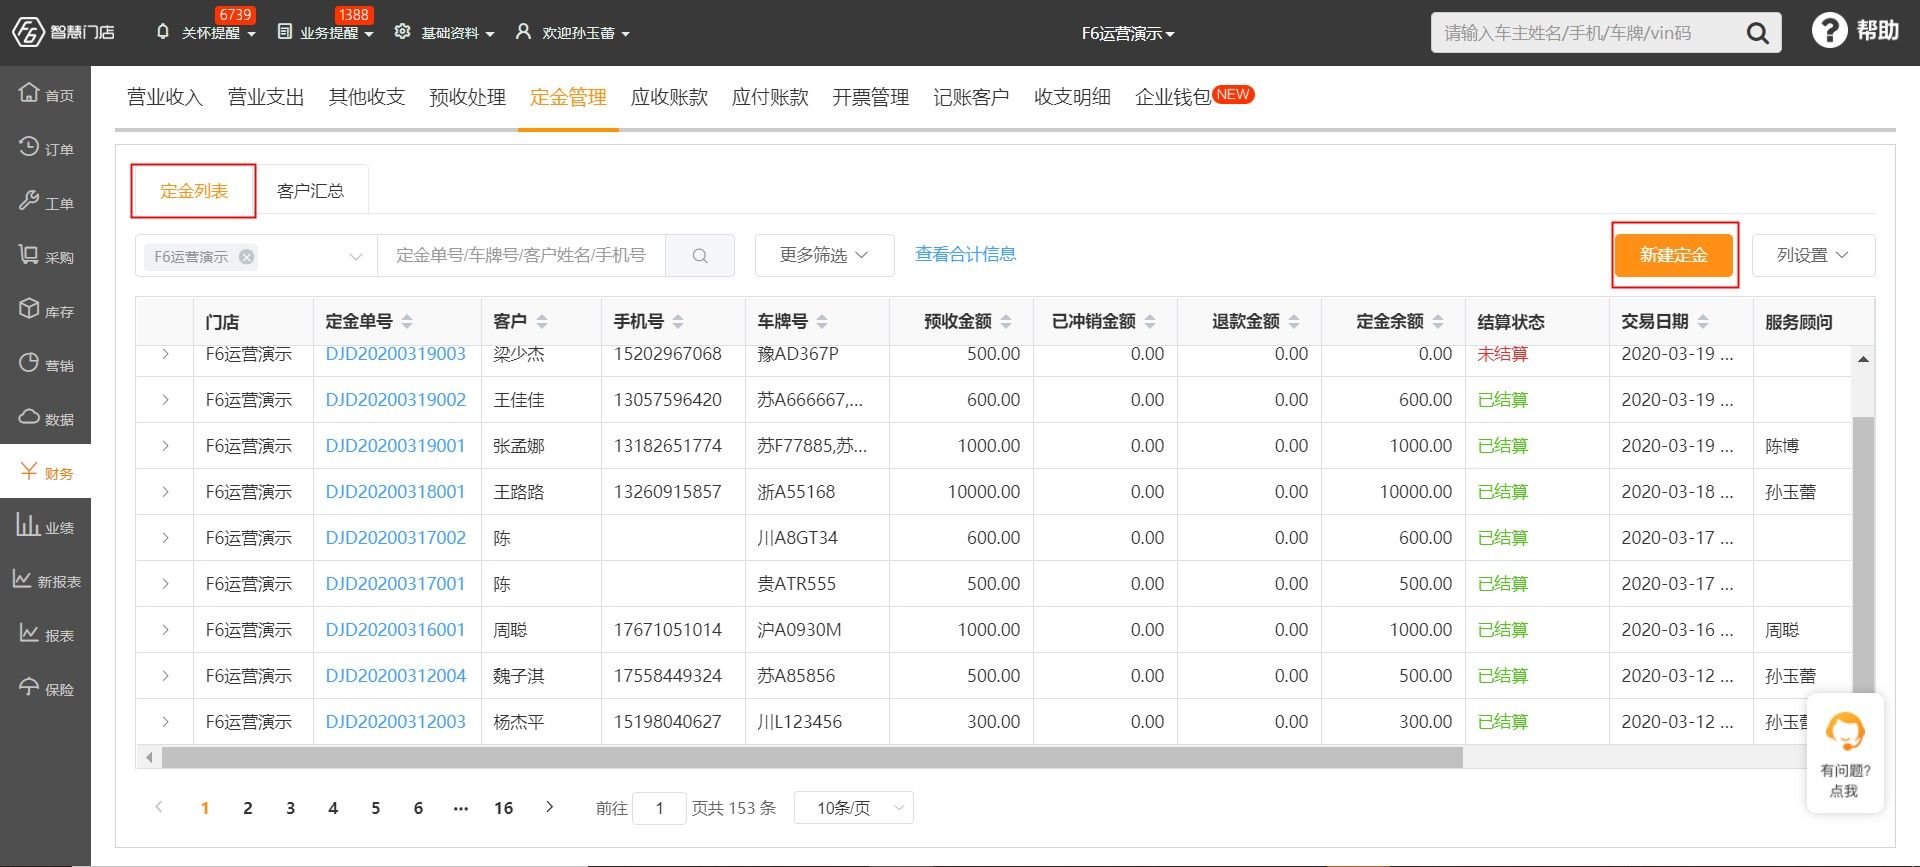Switch to 营业支出 tab

coord(266,97)
